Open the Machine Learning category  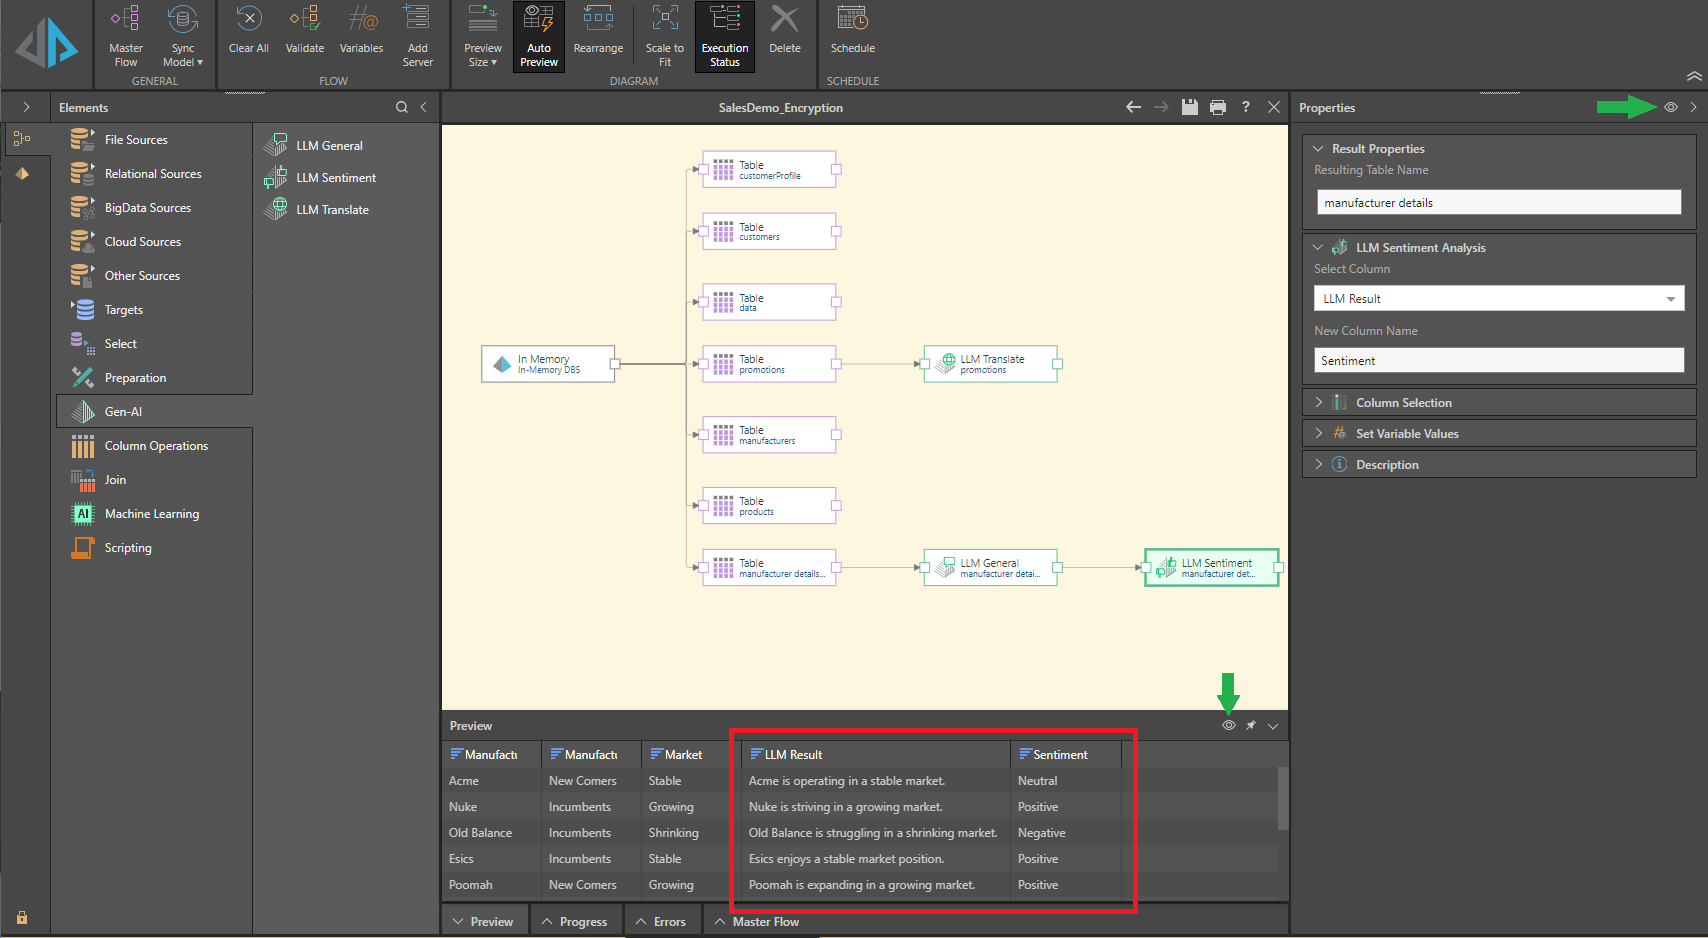tap(151, 514)
